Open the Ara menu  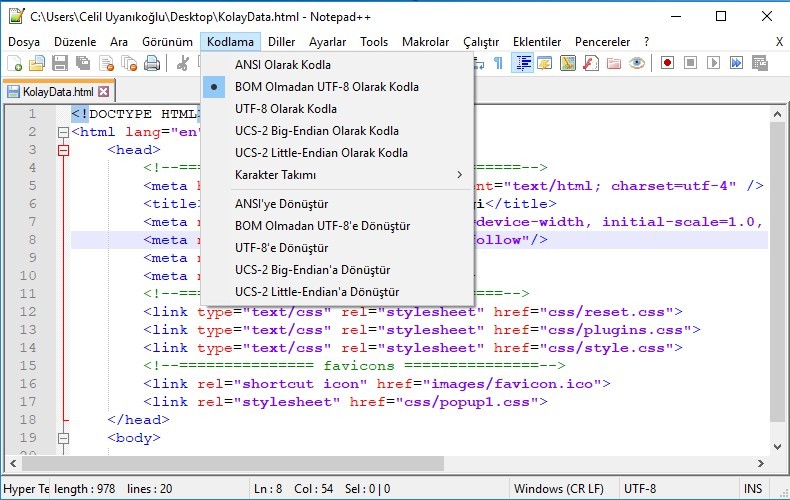pos(119,42)
